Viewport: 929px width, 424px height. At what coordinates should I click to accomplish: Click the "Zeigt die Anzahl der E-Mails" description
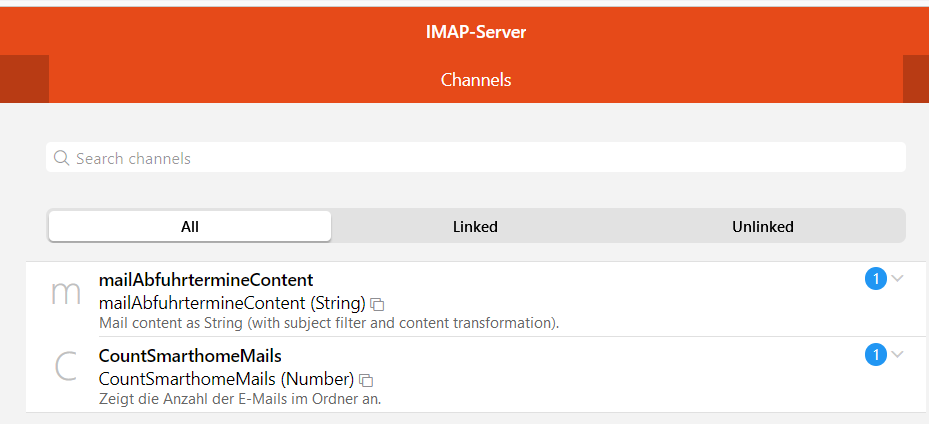(240, 399)
